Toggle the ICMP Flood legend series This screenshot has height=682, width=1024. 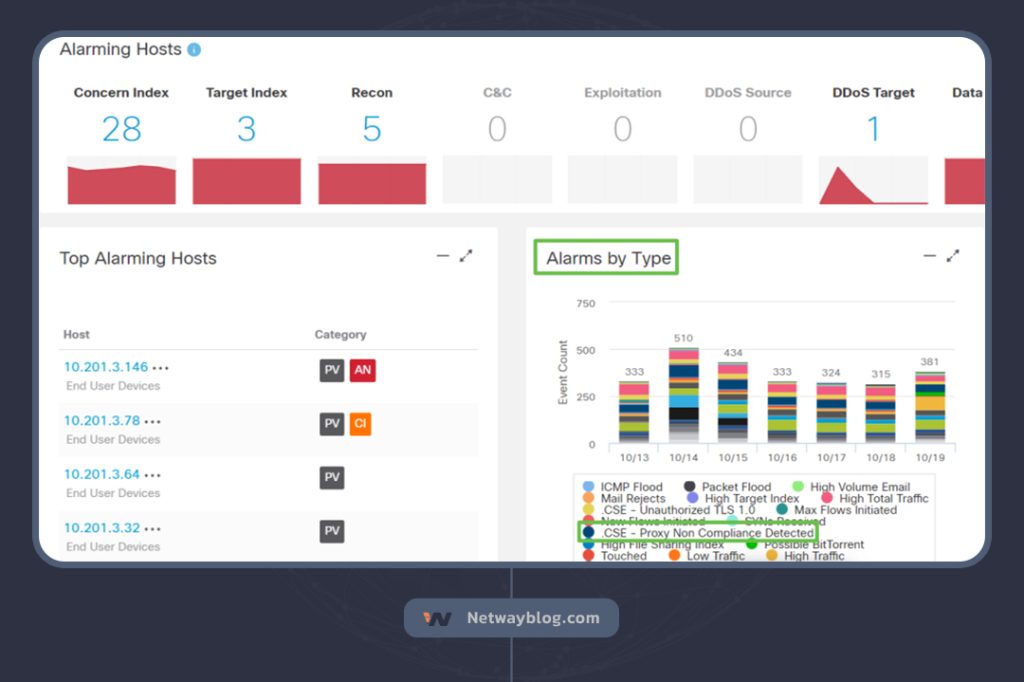point(630,487)
